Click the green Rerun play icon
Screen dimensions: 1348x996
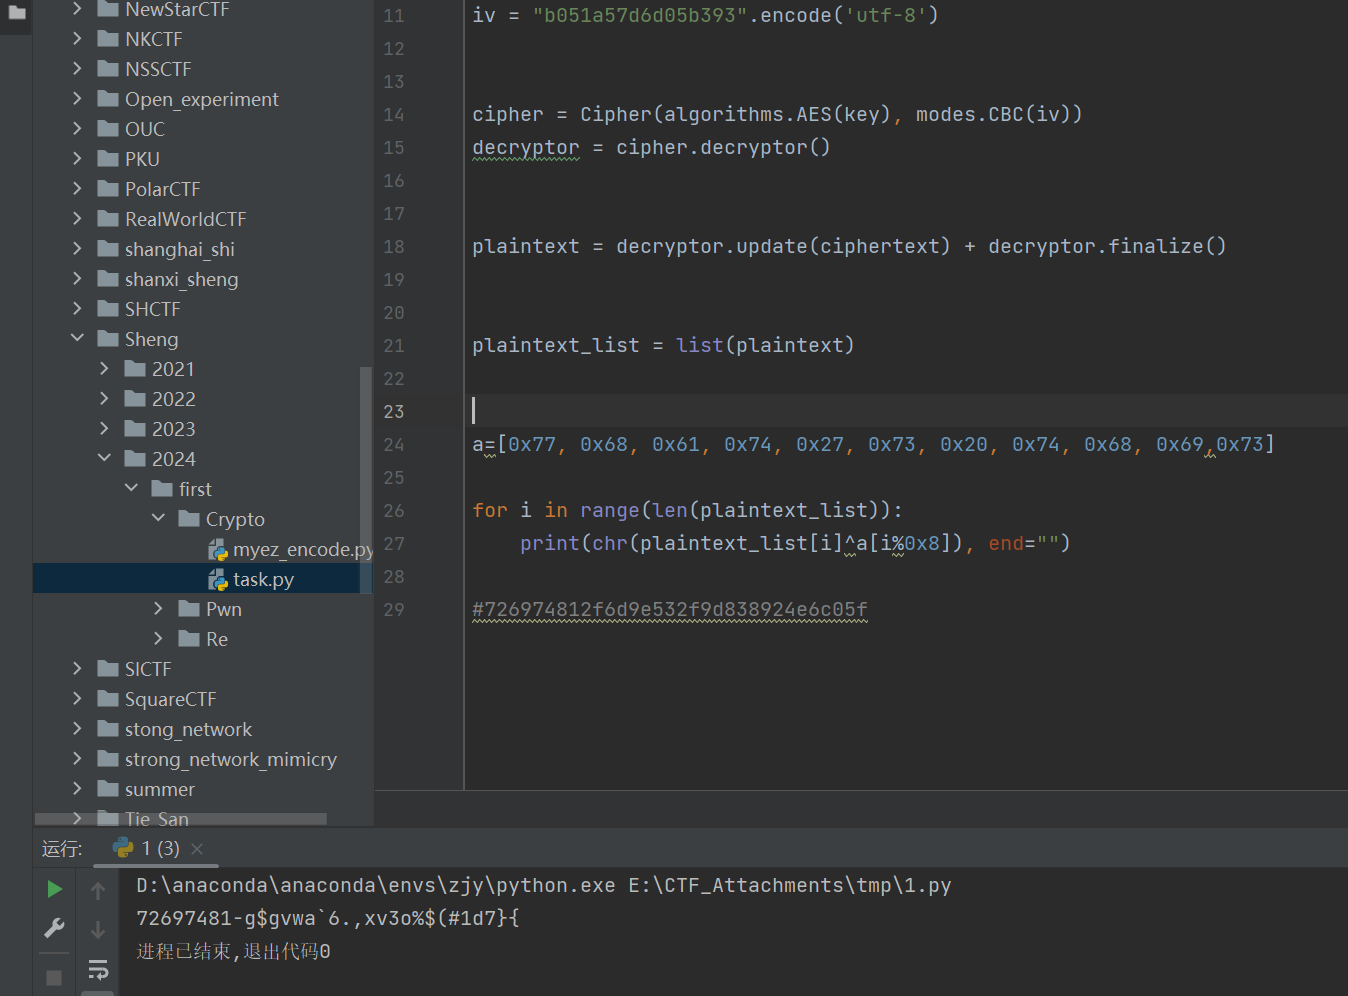pyautogui.click(x=54, y=889)
